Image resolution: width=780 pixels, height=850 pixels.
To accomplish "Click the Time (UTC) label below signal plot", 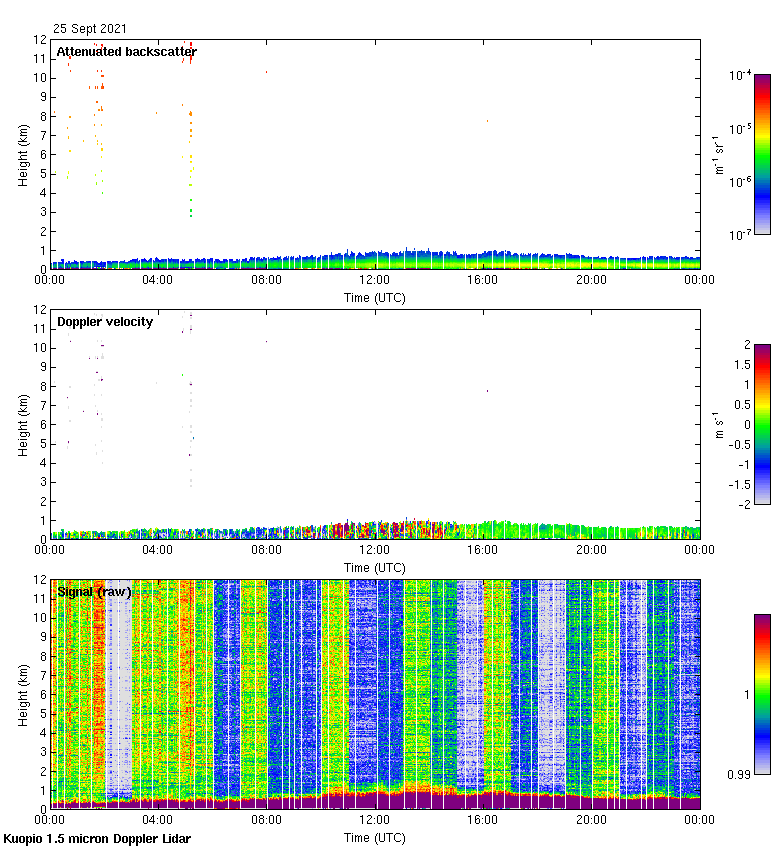I will tap(374, 837).
